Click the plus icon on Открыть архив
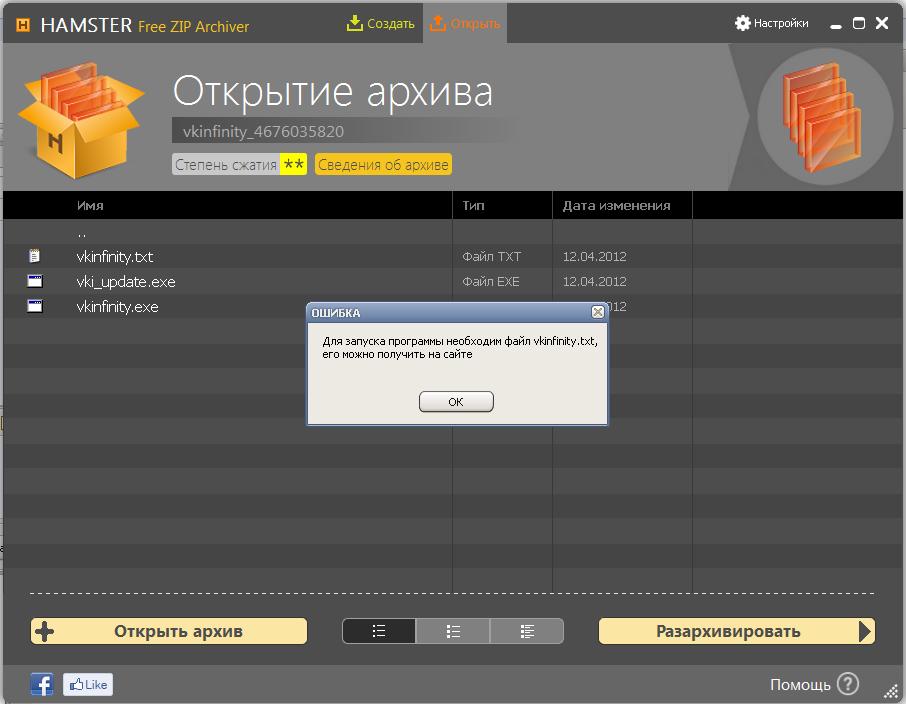 point(44,631)
